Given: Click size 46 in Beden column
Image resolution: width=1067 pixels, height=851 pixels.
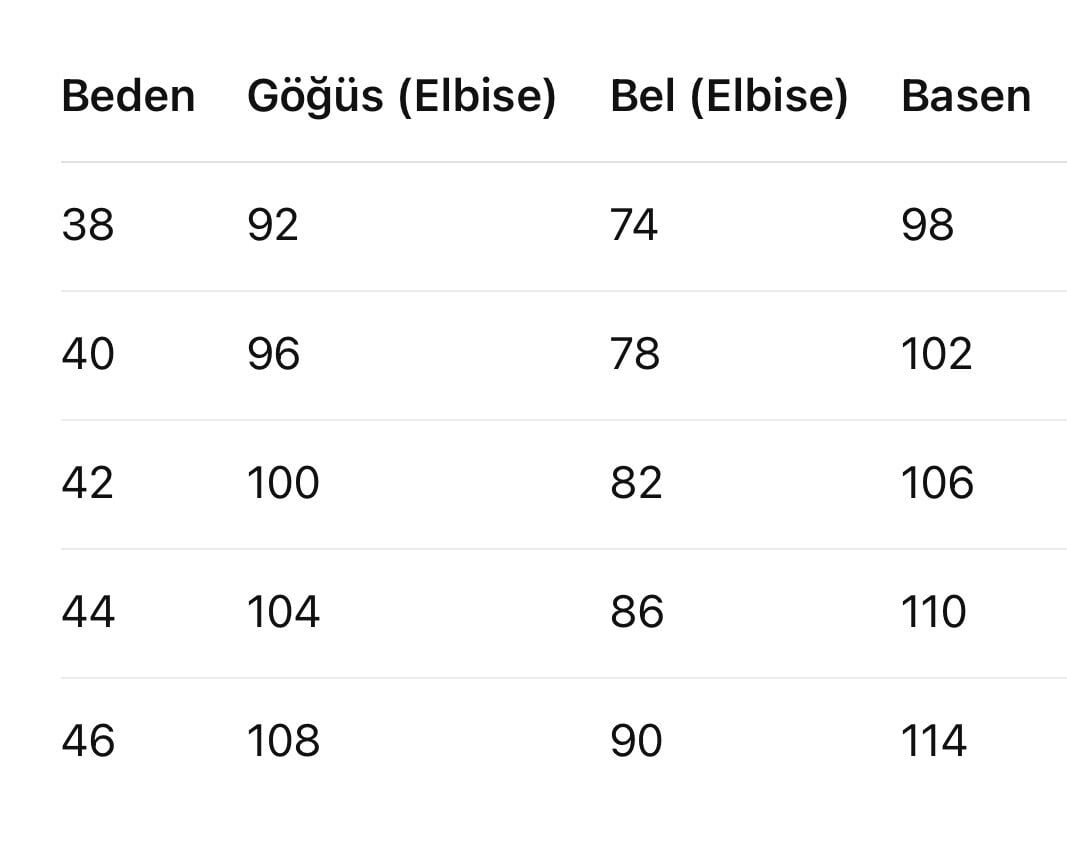Looking at the screenshot, I should pos(88,741).
